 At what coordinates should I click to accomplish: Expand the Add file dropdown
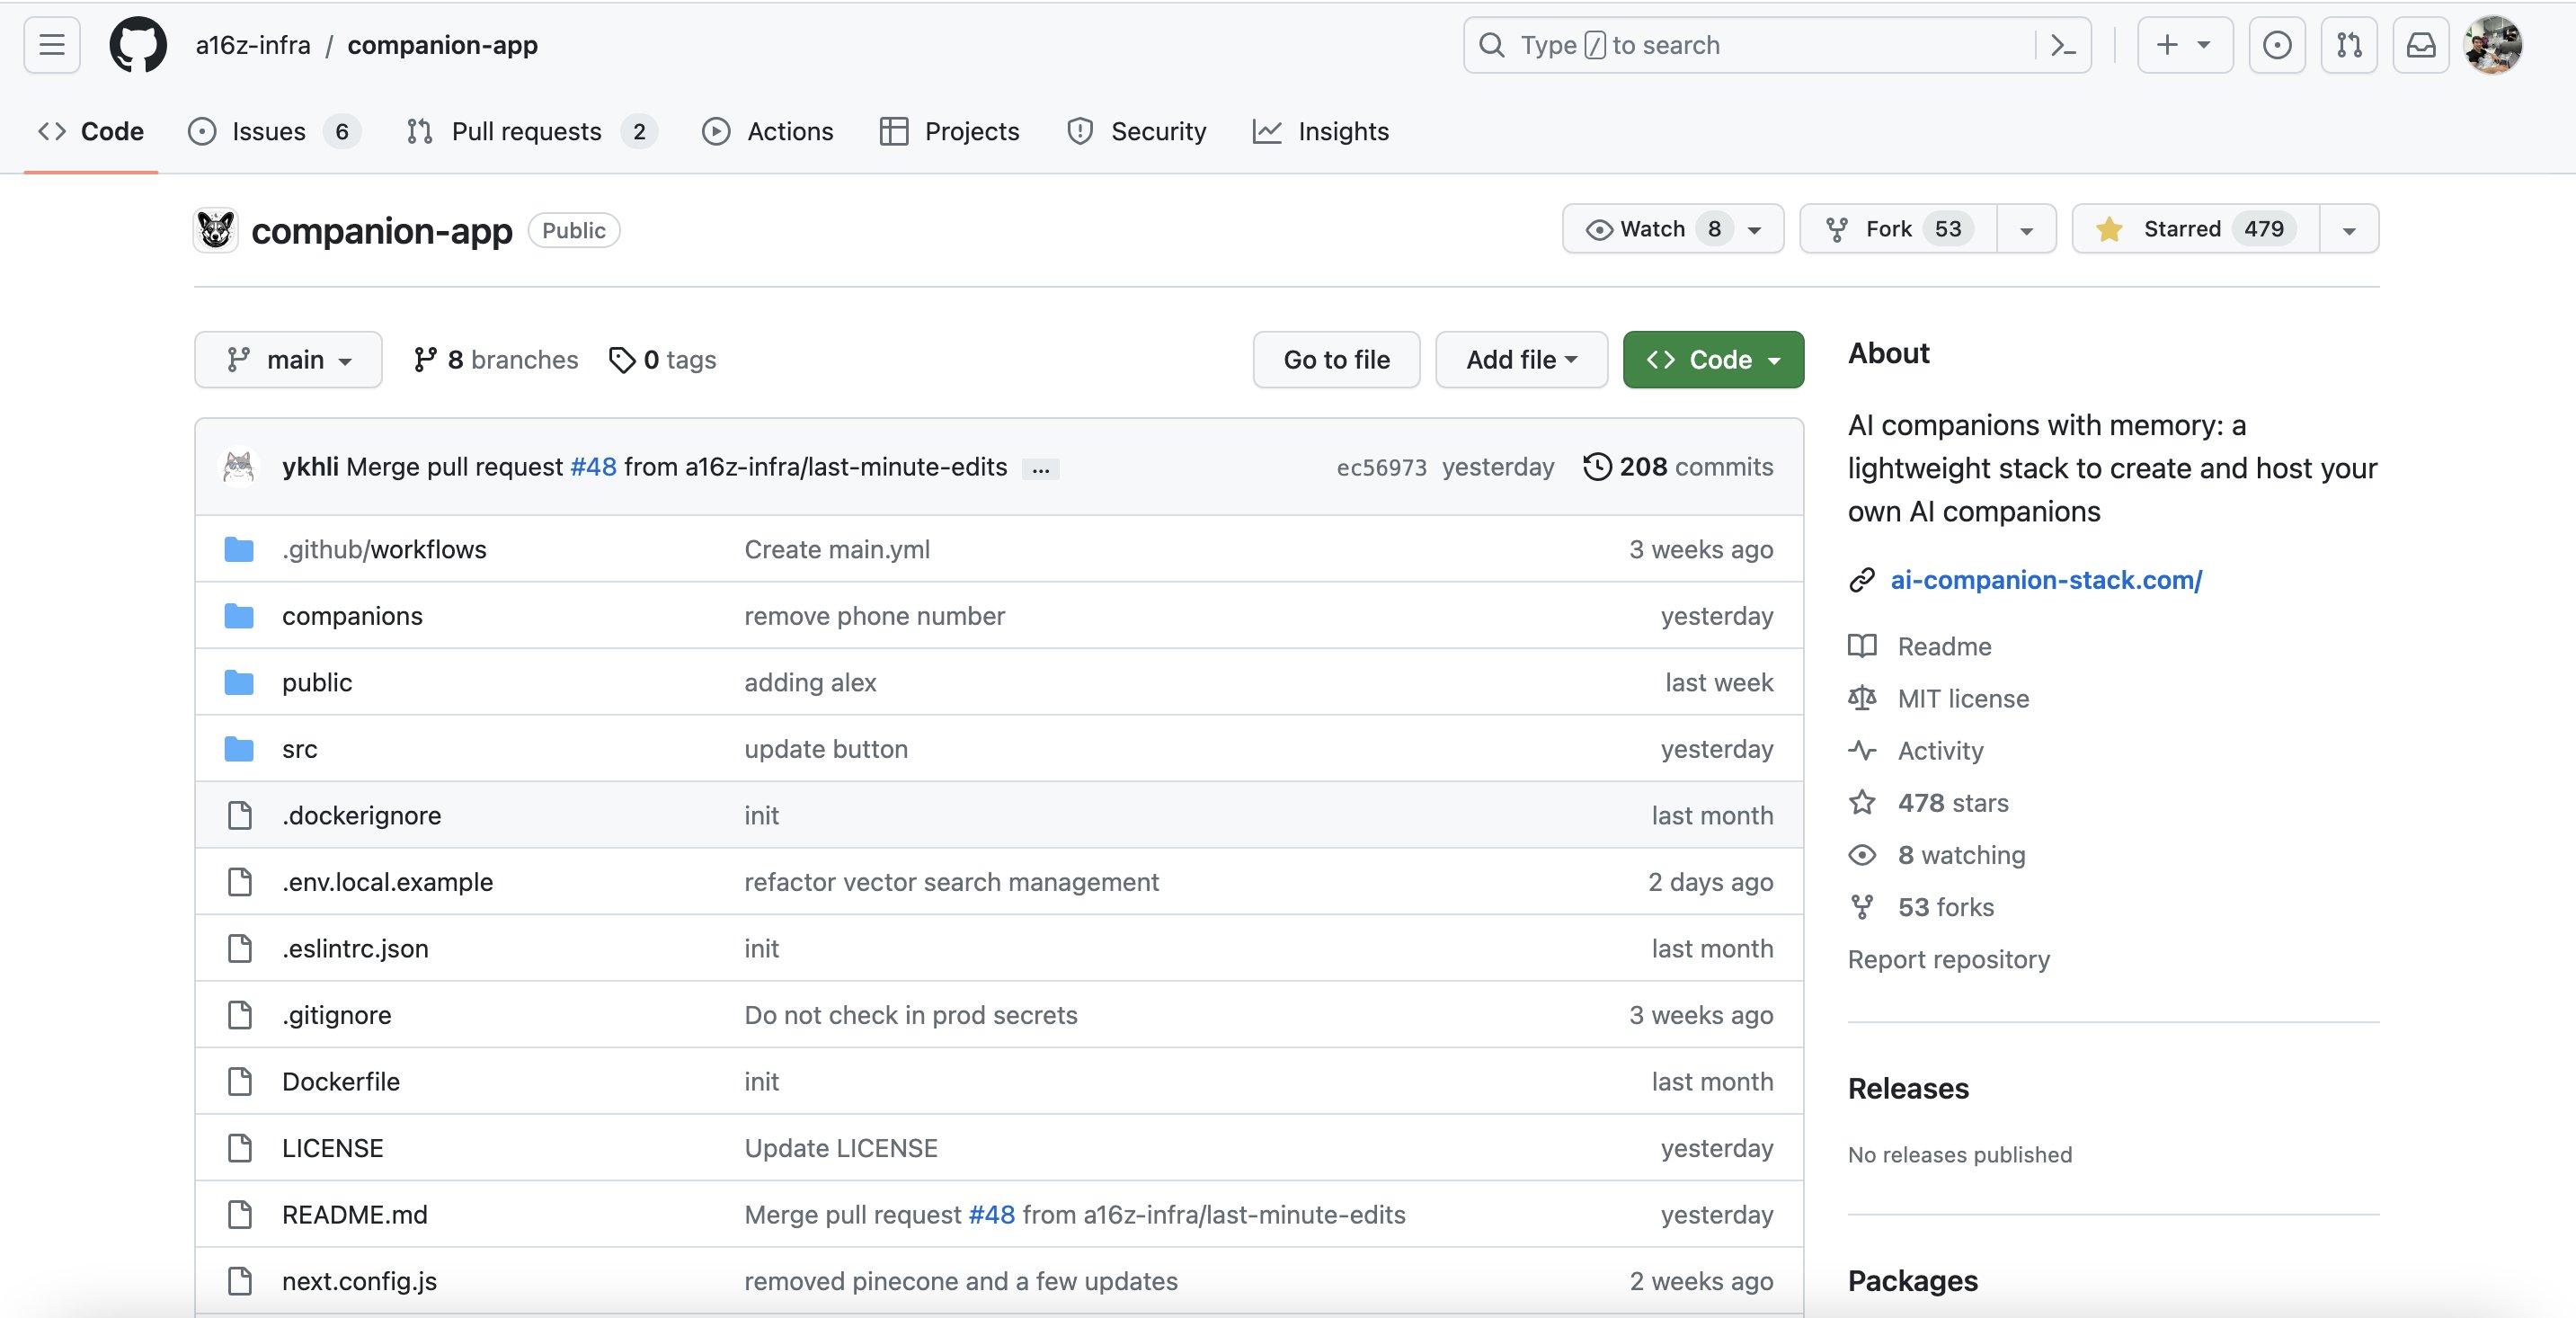click(x=1520, y=359)
